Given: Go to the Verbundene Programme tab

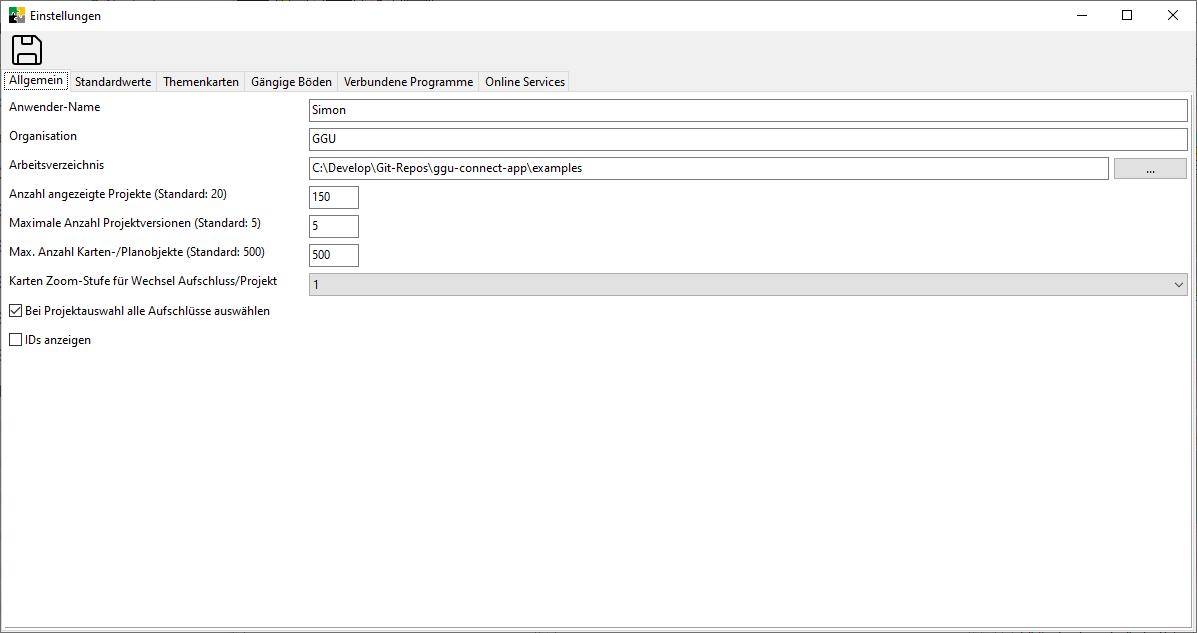Looking at the screenshot, I should pos(408,82).
